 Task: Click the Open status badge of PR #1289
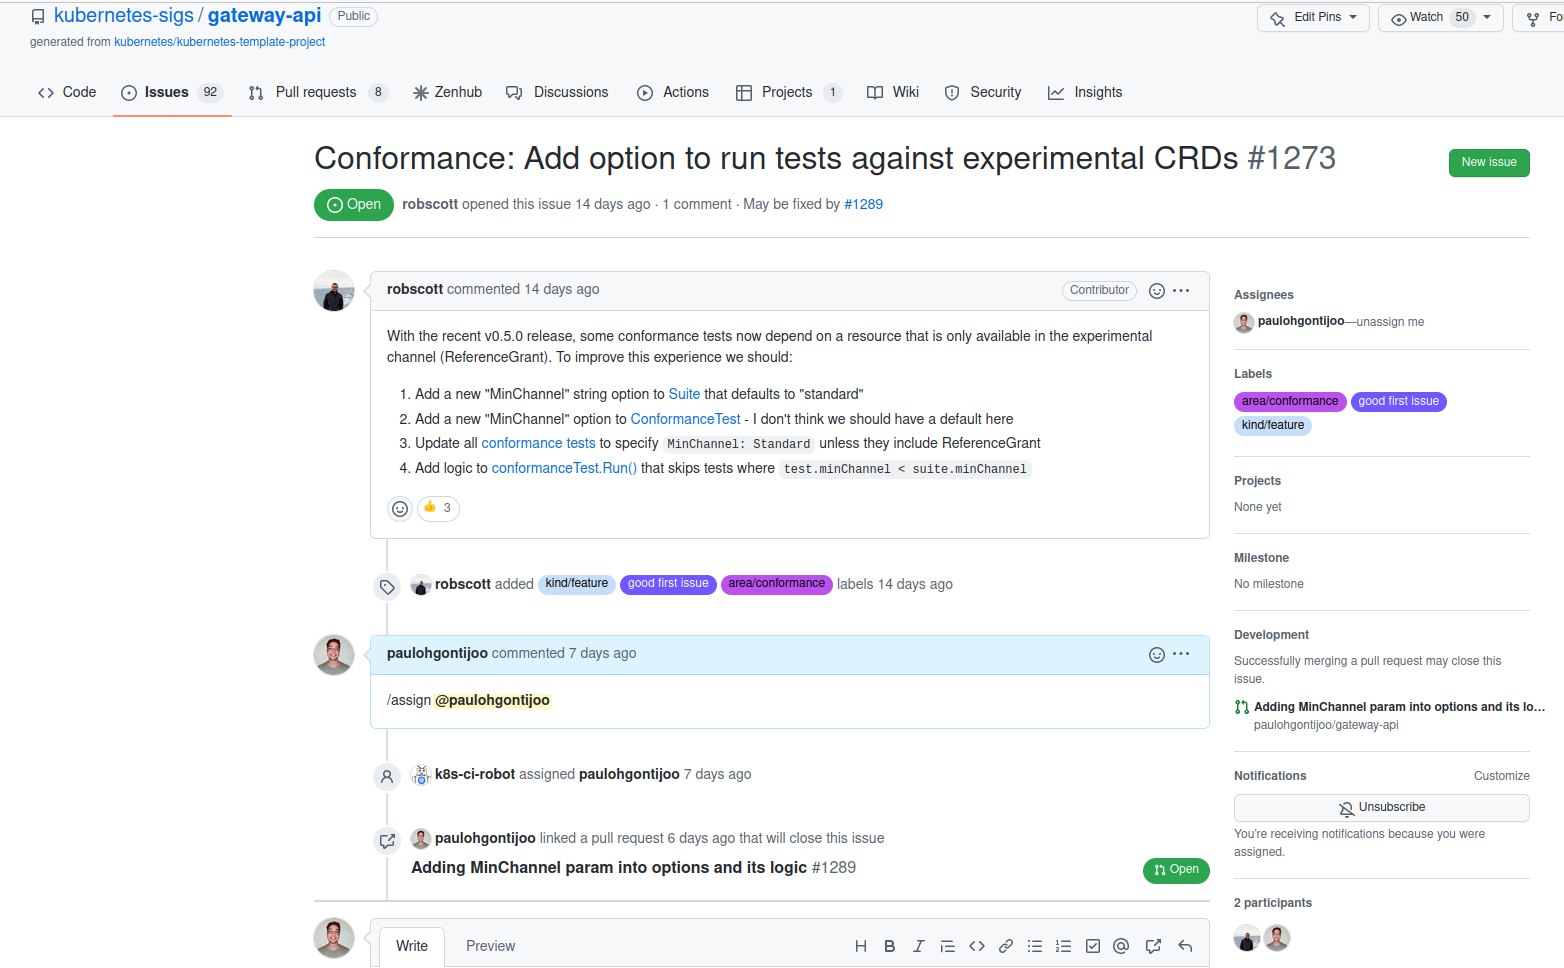[x=1176, y=870]
